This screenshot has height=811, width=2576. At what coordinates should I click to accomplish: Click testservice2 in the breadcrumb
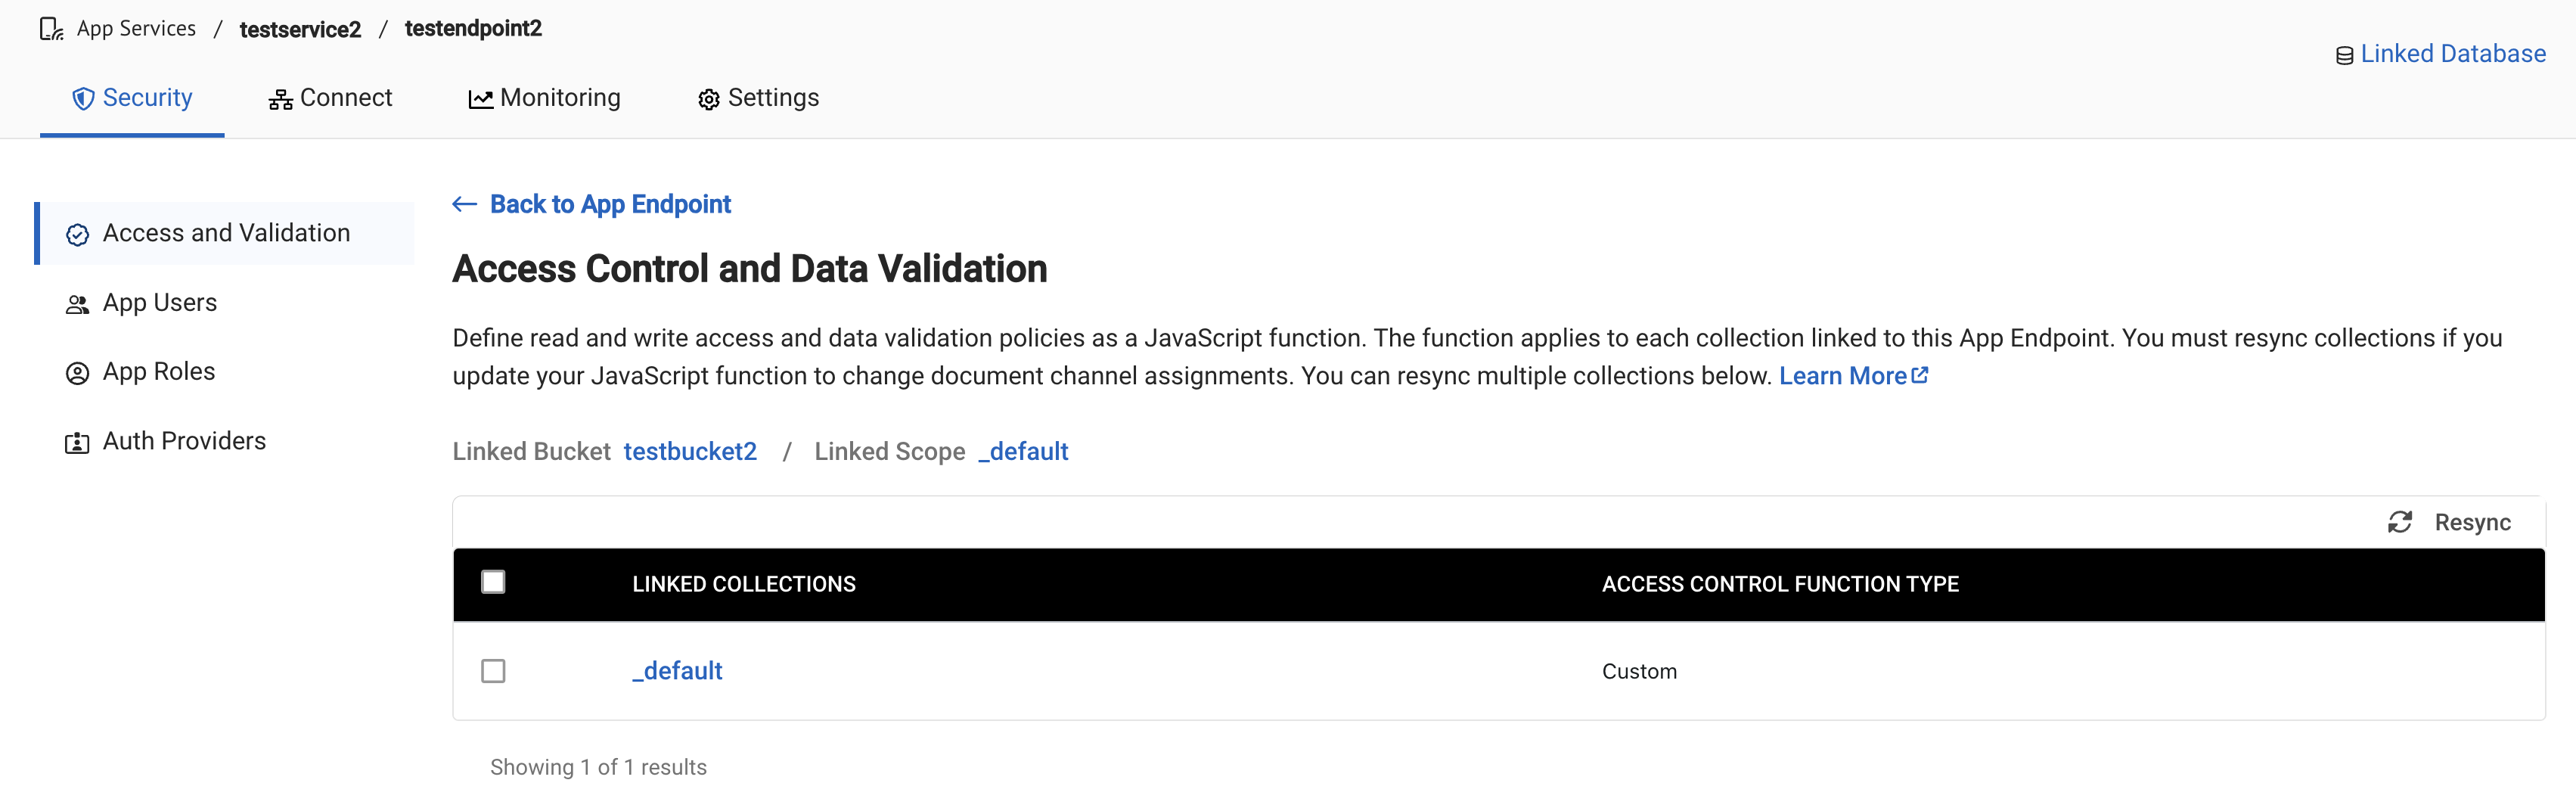pyautogui.click(x=300, y=29)
